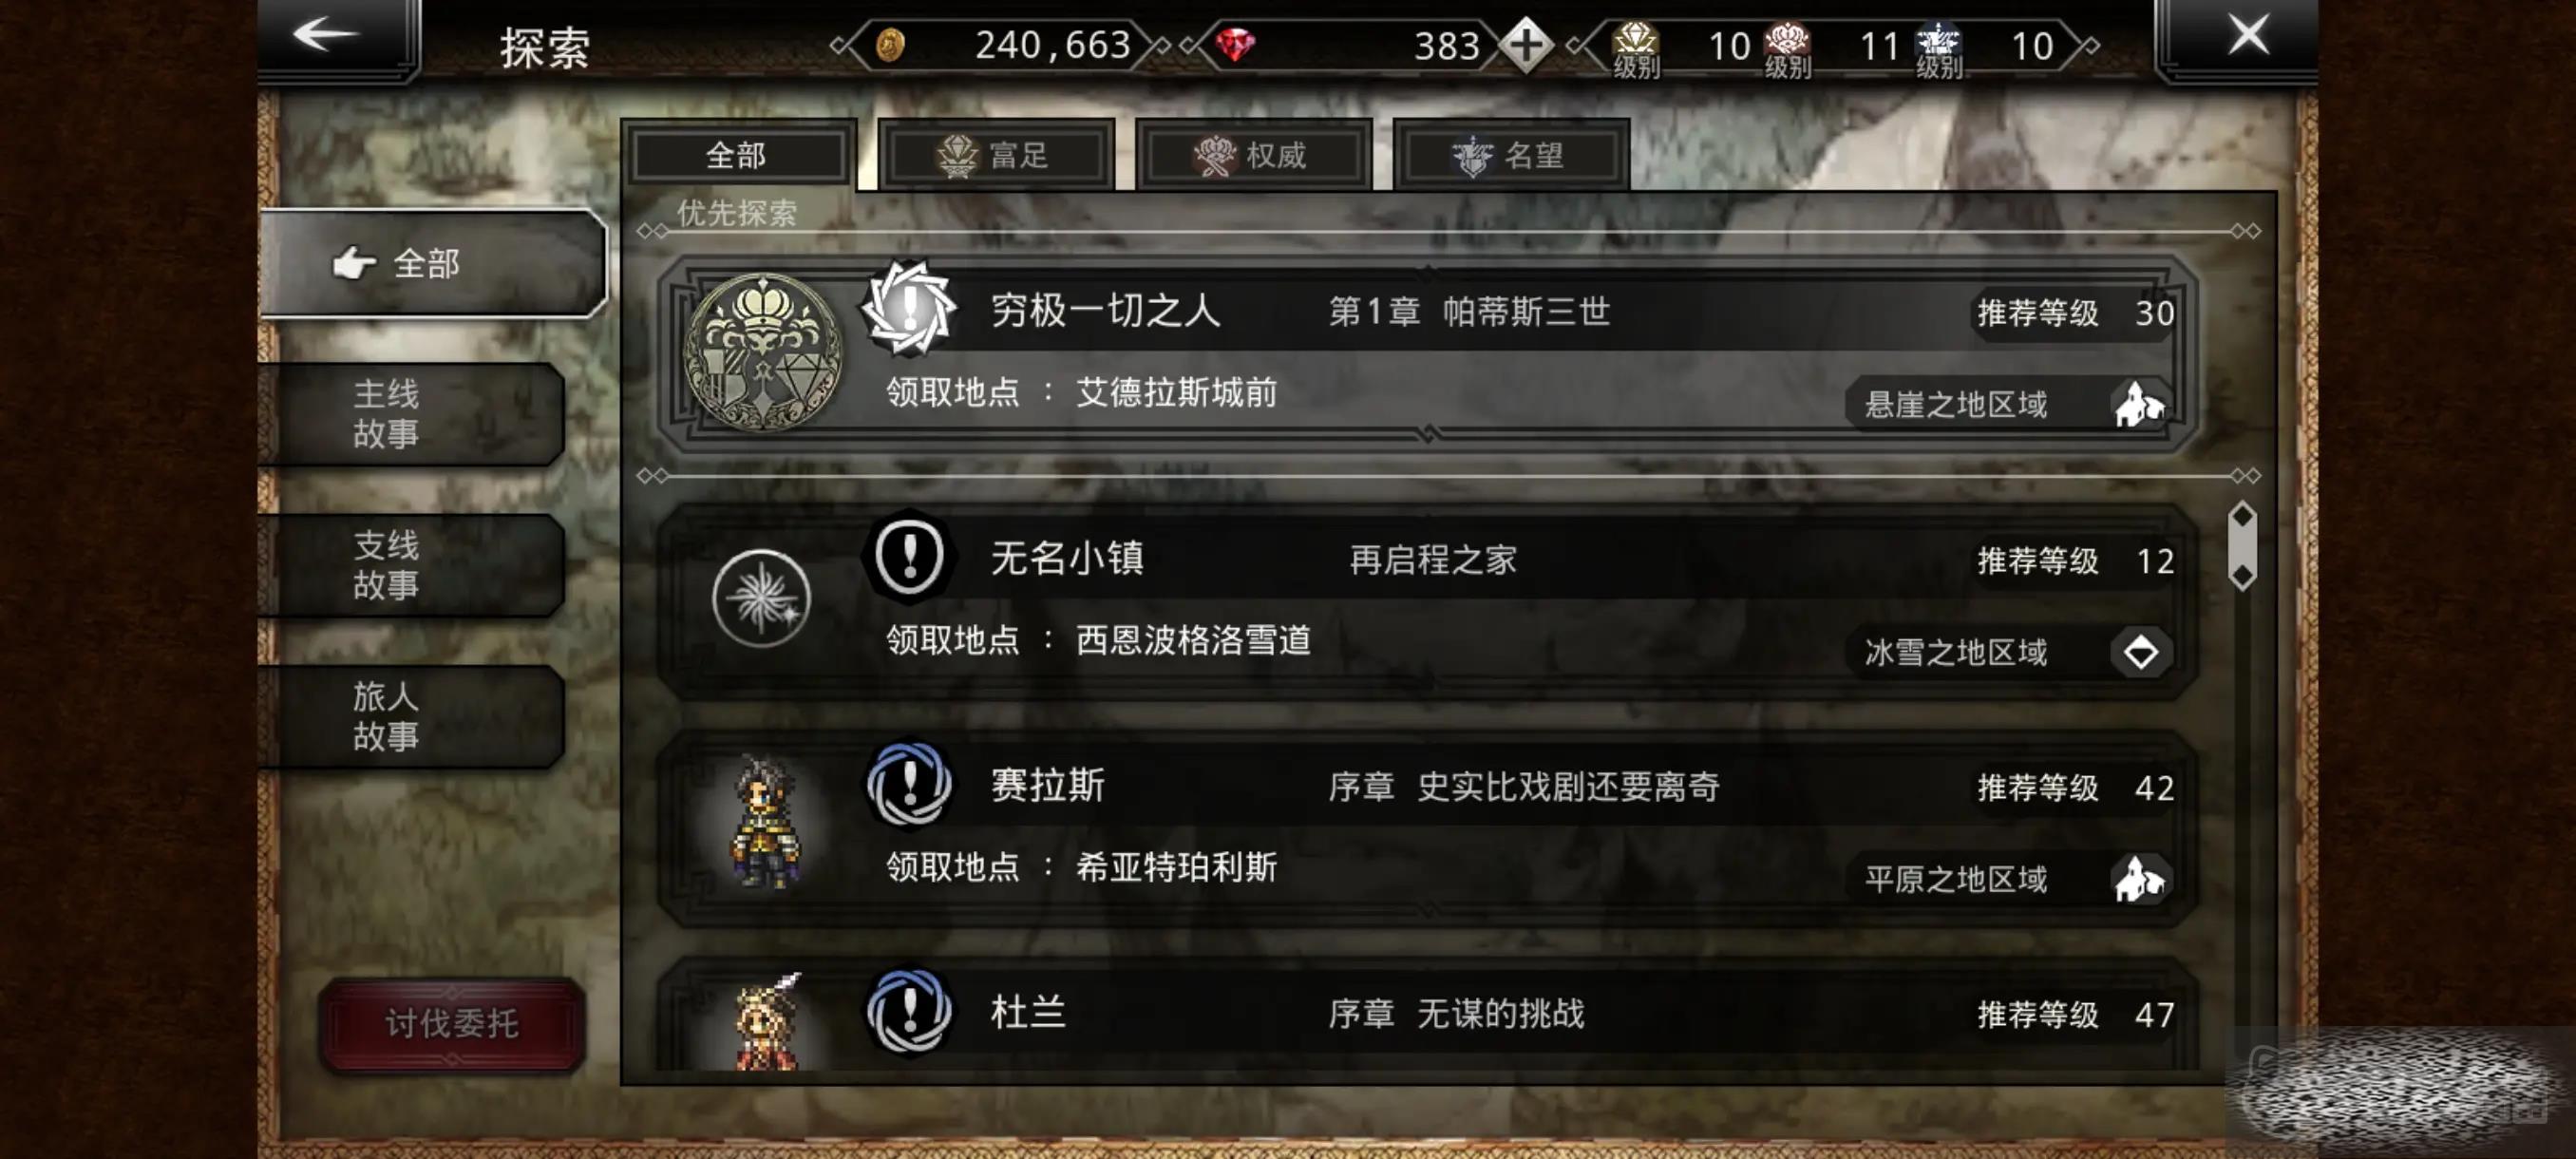Click the quest list scrollbar handle
Screen dimensions: 2576x1159
pos(2241,545)
